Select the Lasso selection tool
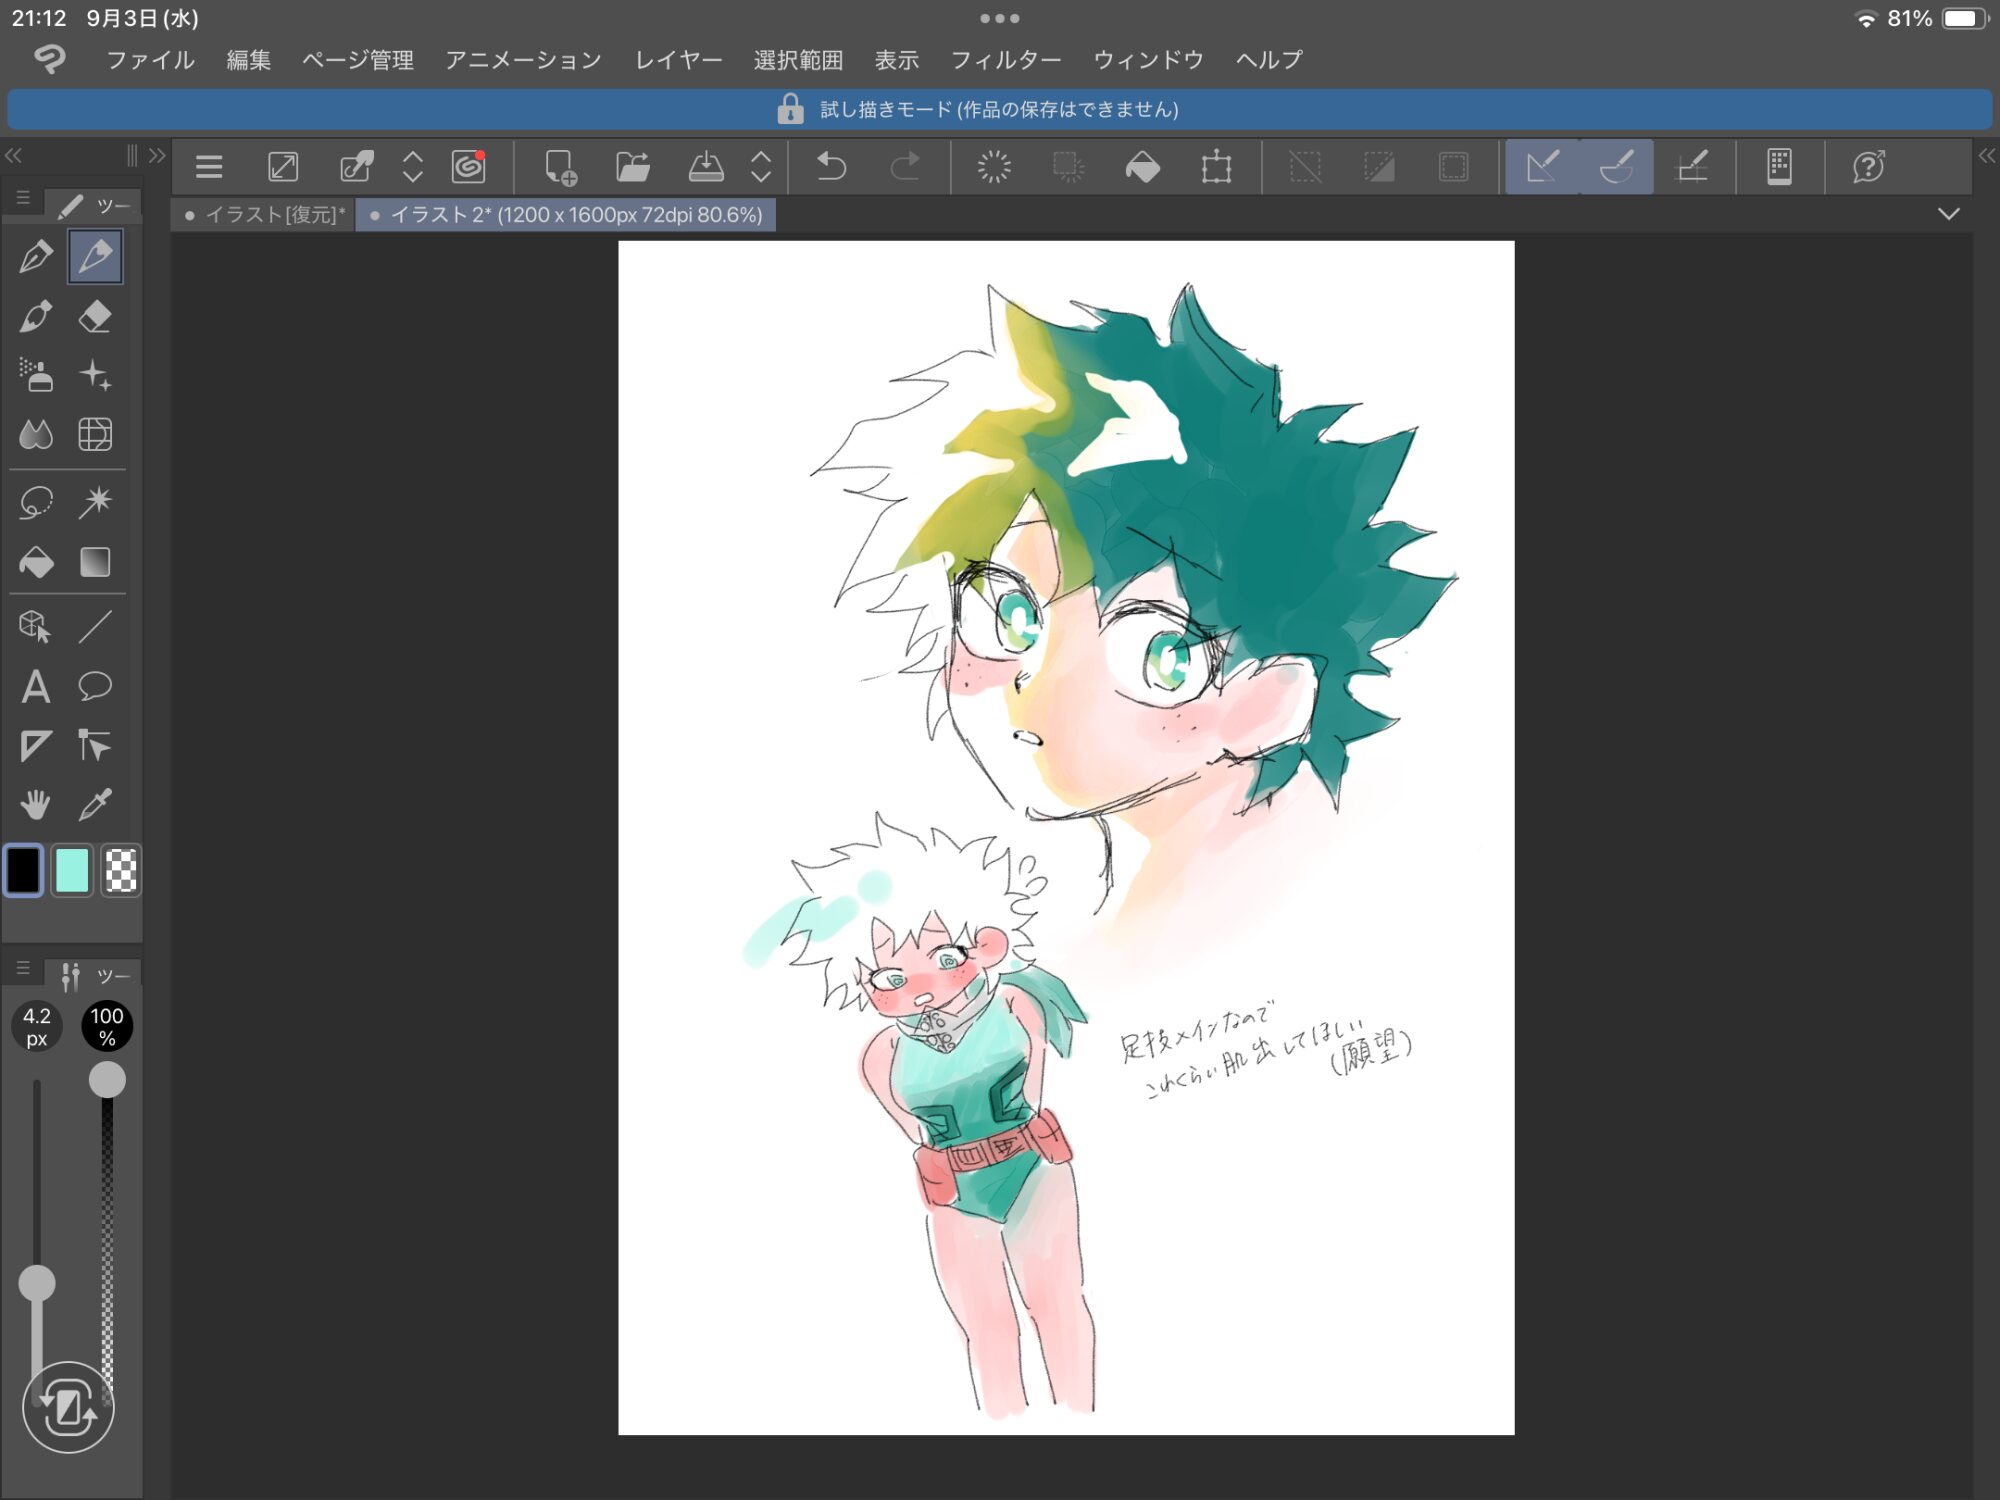 [x=36, y=502]
